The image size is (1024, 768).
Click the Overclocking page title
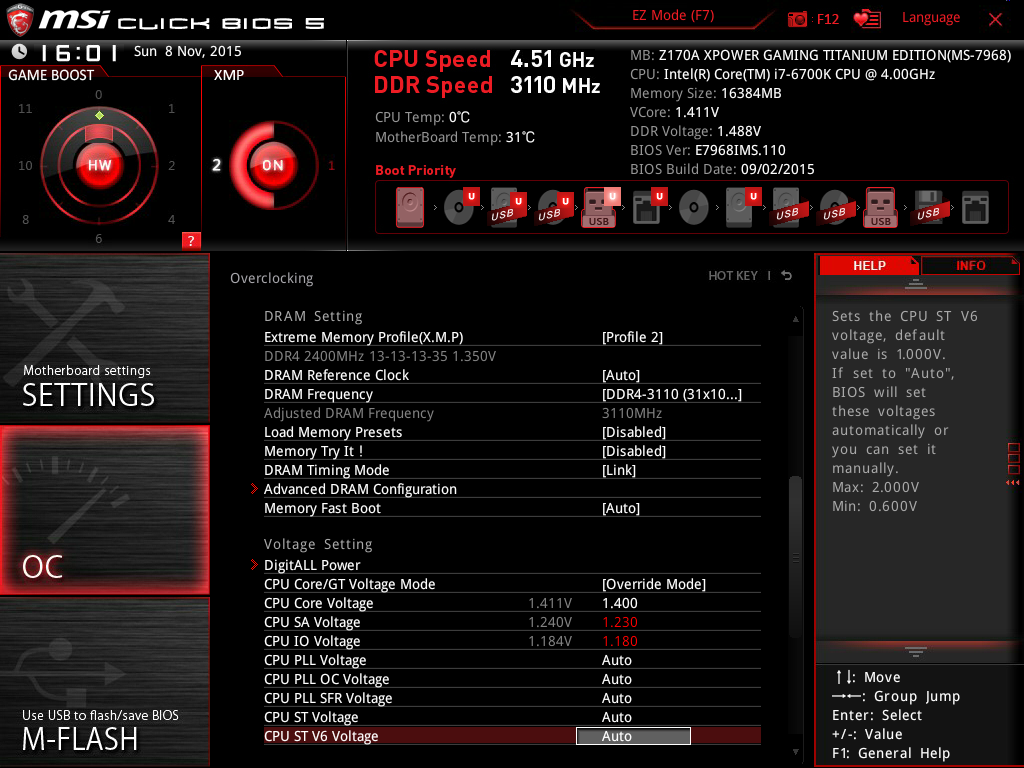(x=272, y=278)
